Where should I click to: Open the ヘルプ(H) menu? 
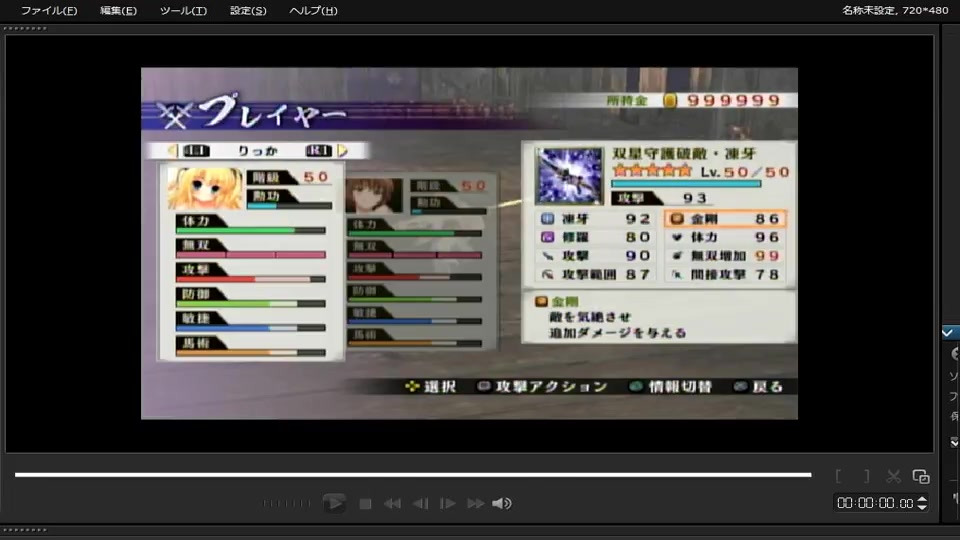click(313, 10)
